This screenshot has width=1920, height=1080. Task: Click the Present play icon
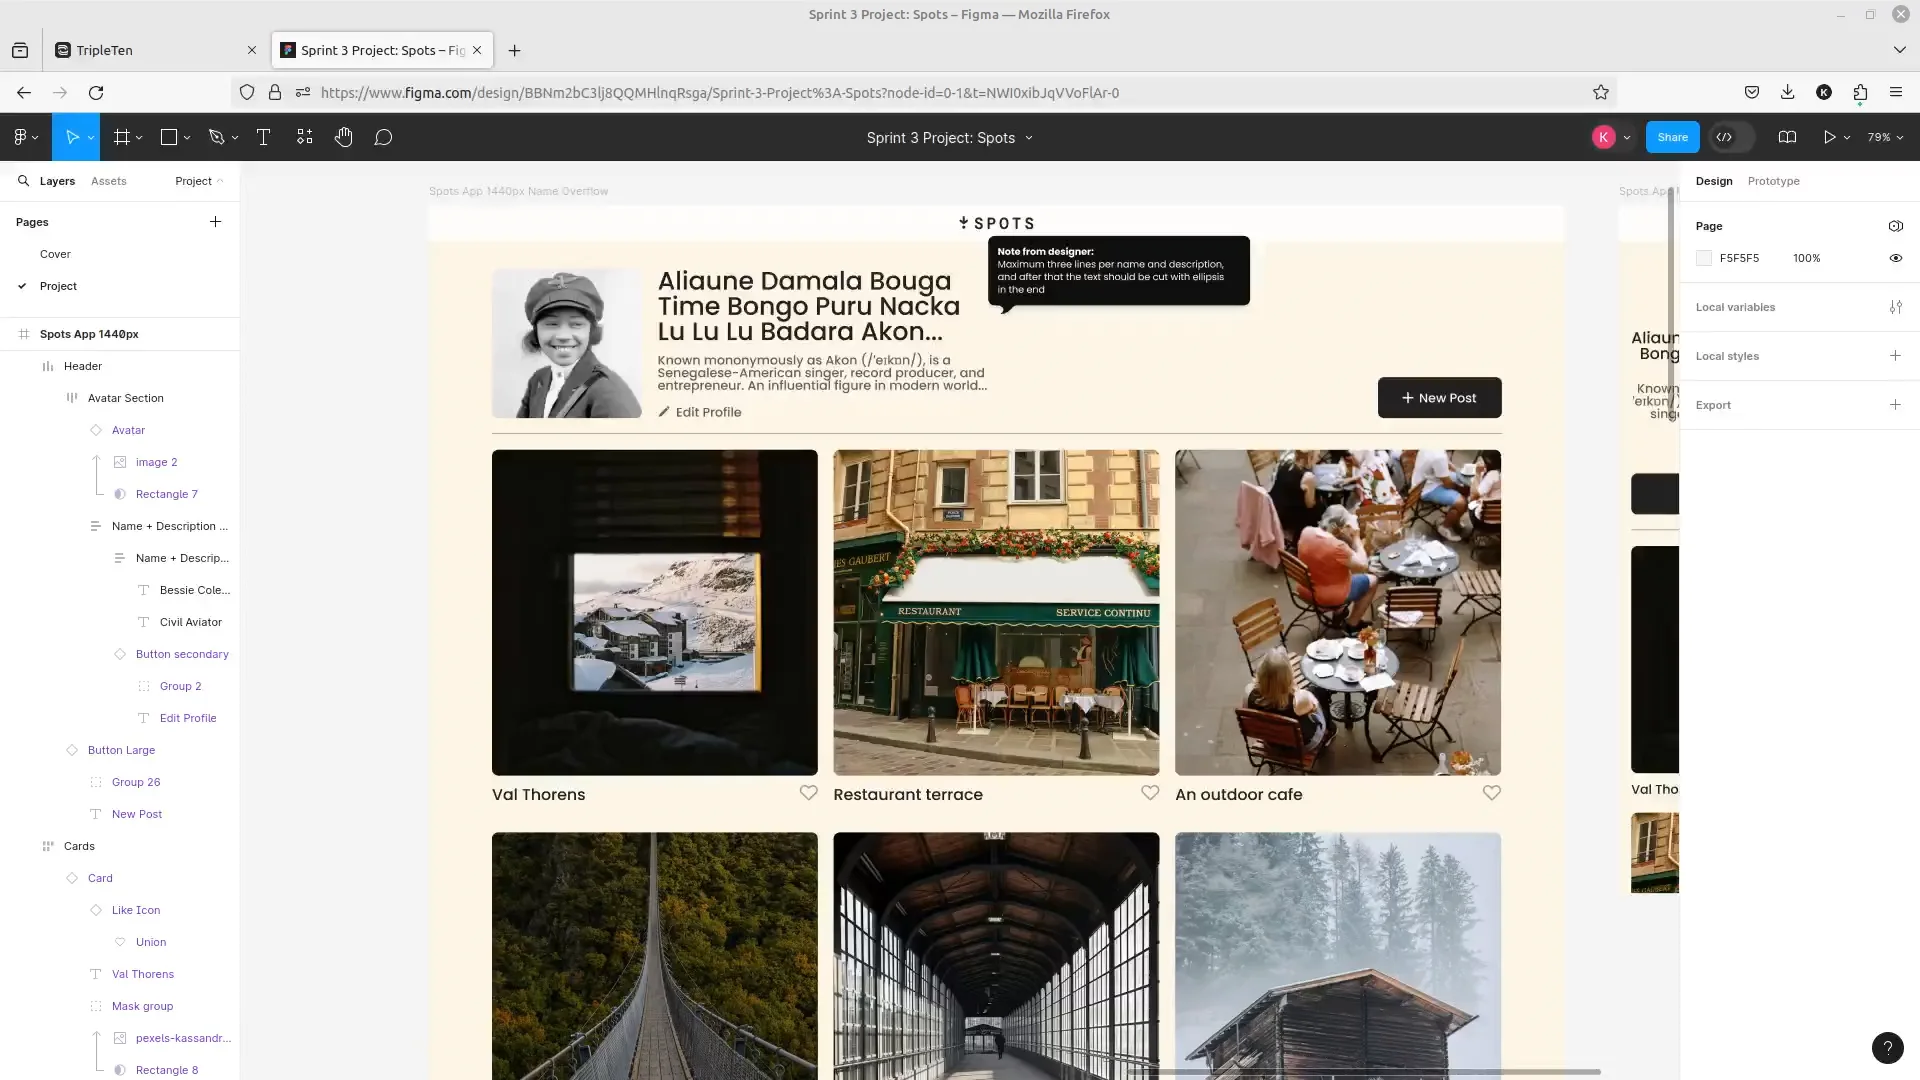pos(1829,138)
